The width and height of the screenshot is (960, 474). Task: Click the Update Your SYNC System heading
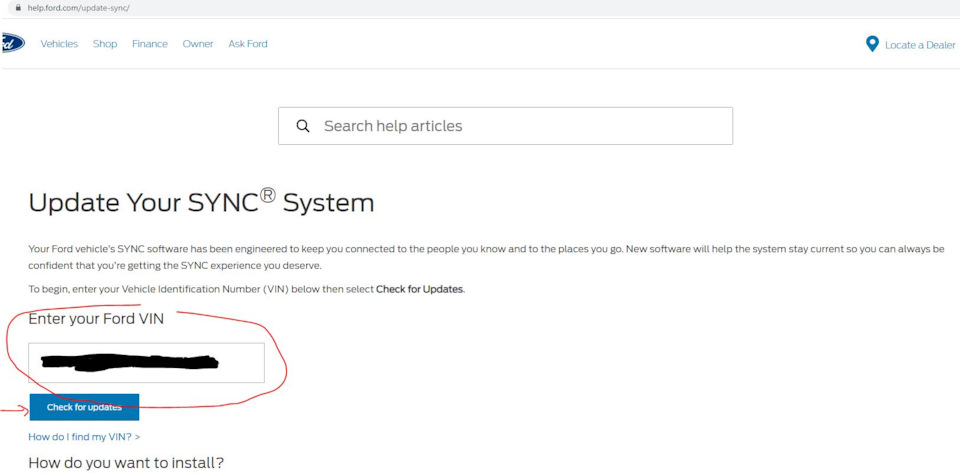[201, 202]
